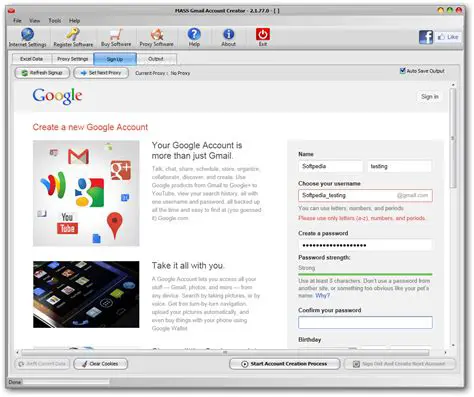474x397 pixels.
Task: Open the Help menu in the menu bar
Action: [x=74, y=21]
